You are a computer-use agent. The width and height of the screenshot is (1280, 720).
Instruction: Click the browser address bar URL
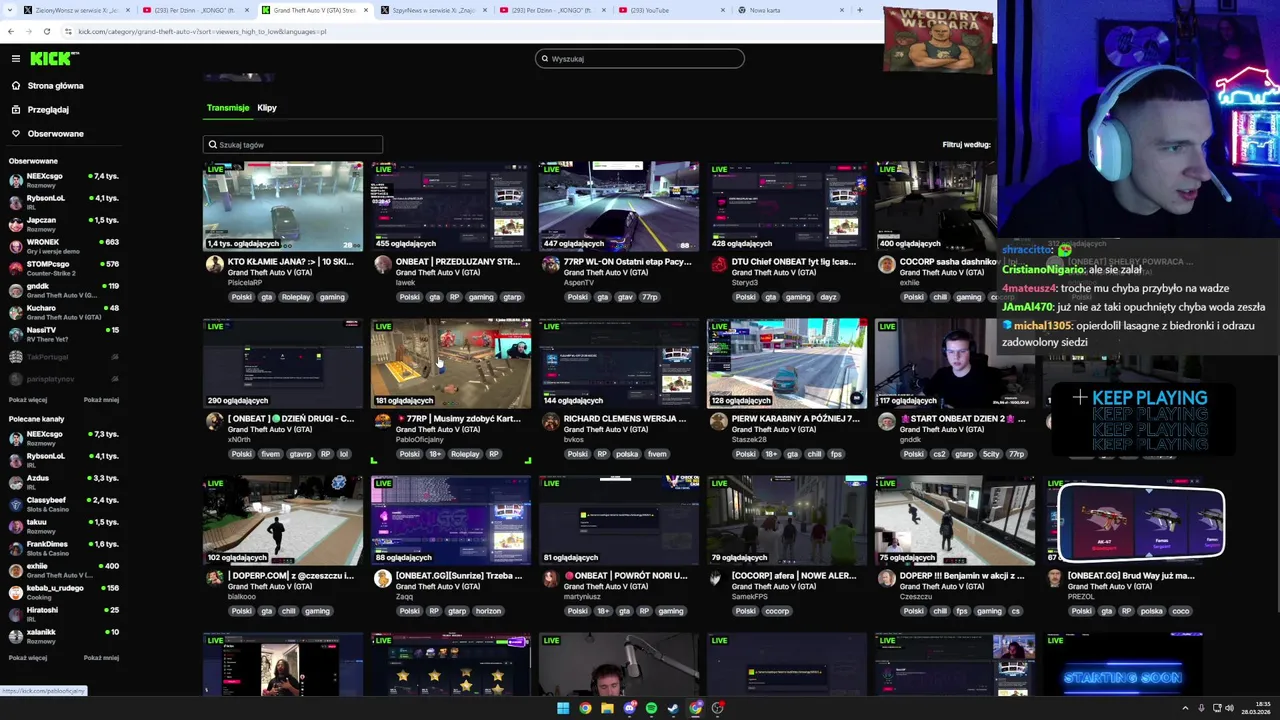[202, 31]
